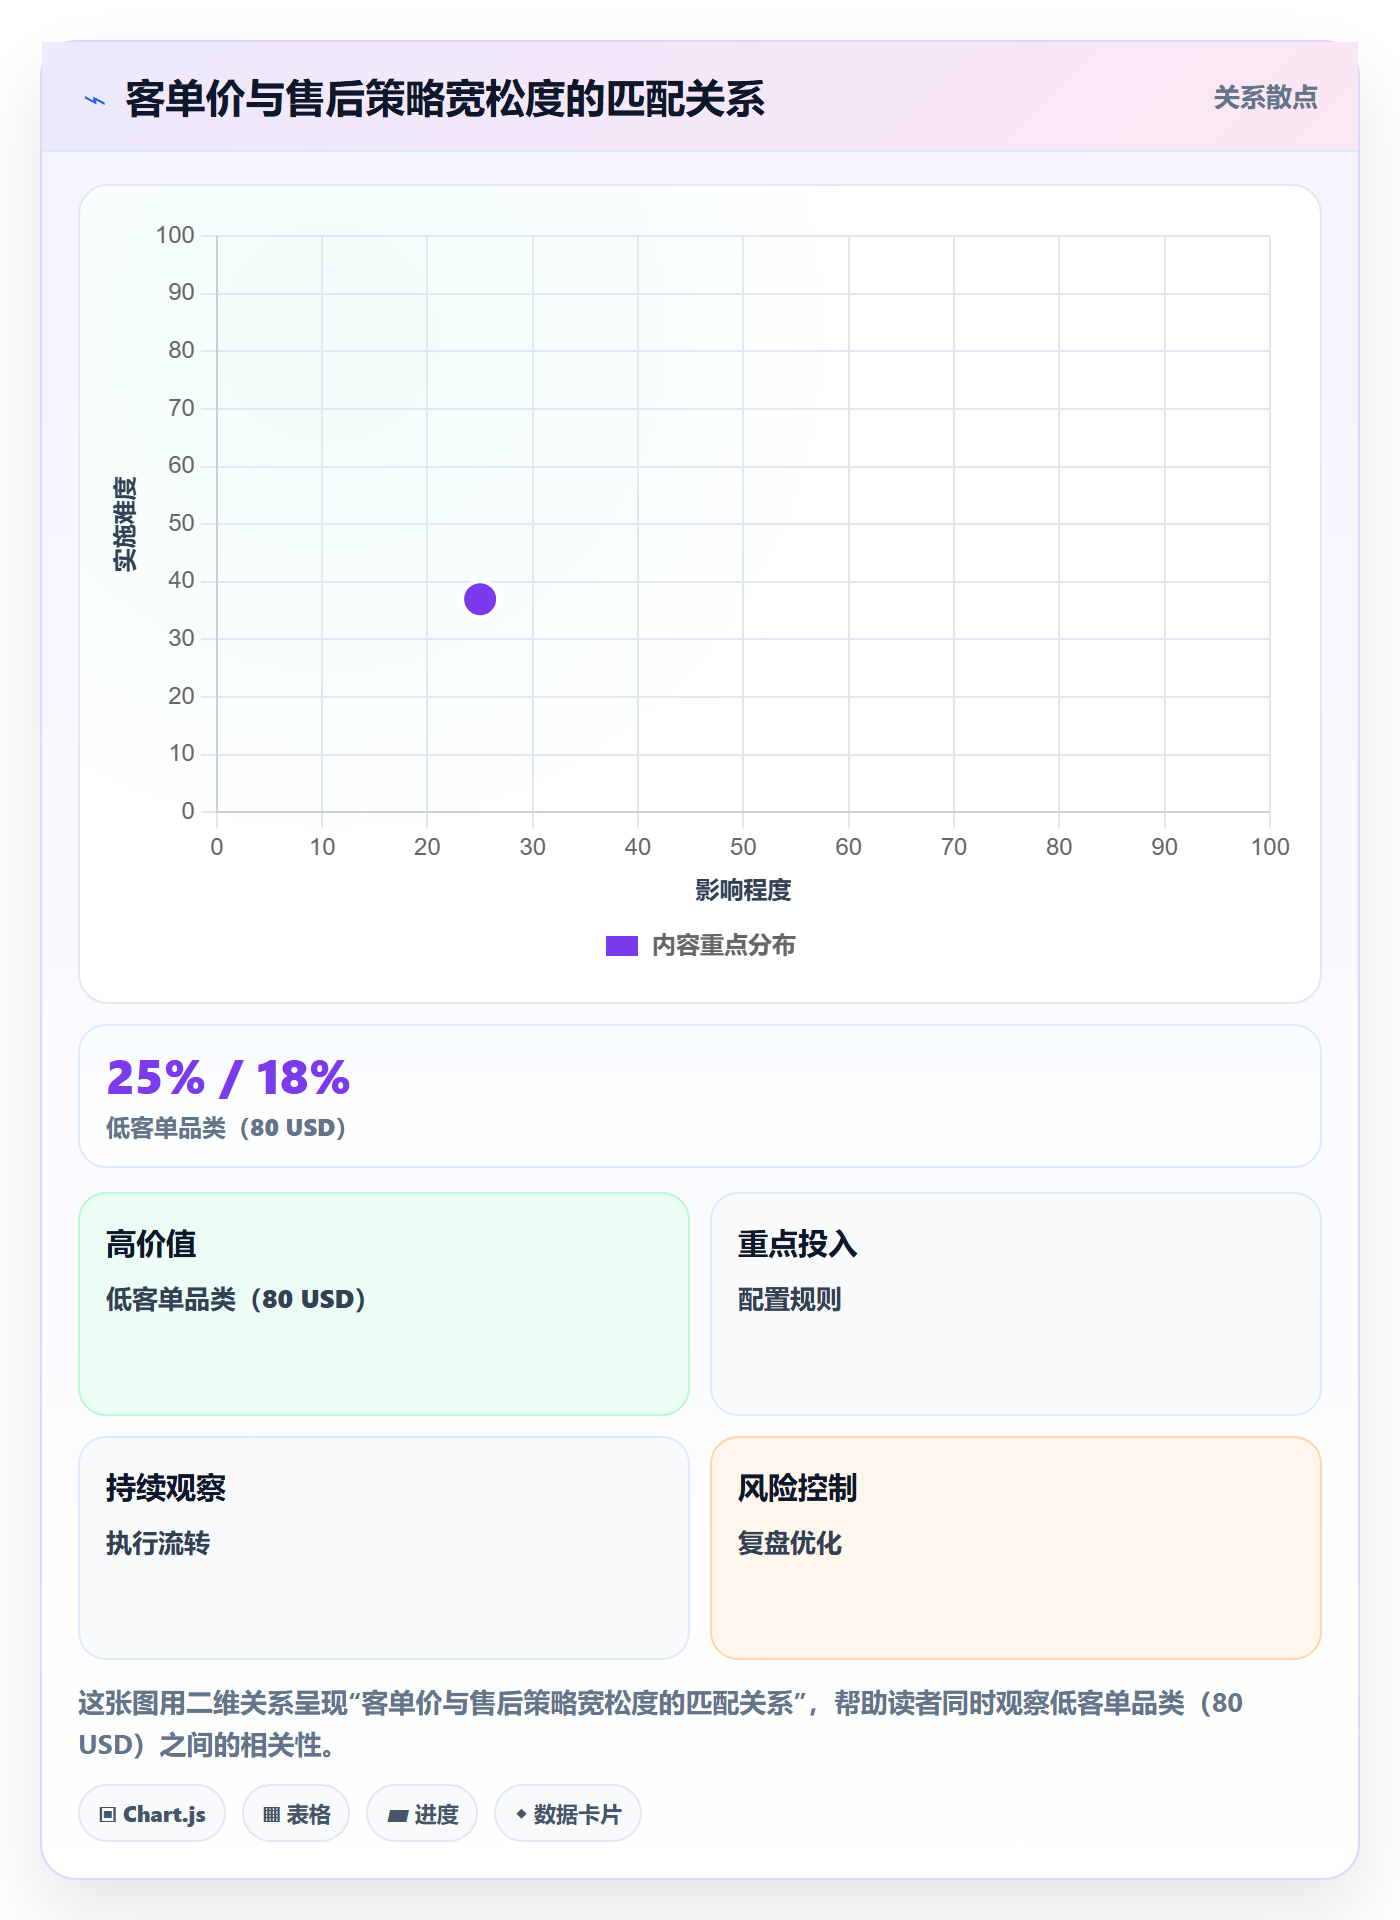Click the 内容重点分布 legend label
This screenshot has height=1920, width=1400.
coord(723,946)
